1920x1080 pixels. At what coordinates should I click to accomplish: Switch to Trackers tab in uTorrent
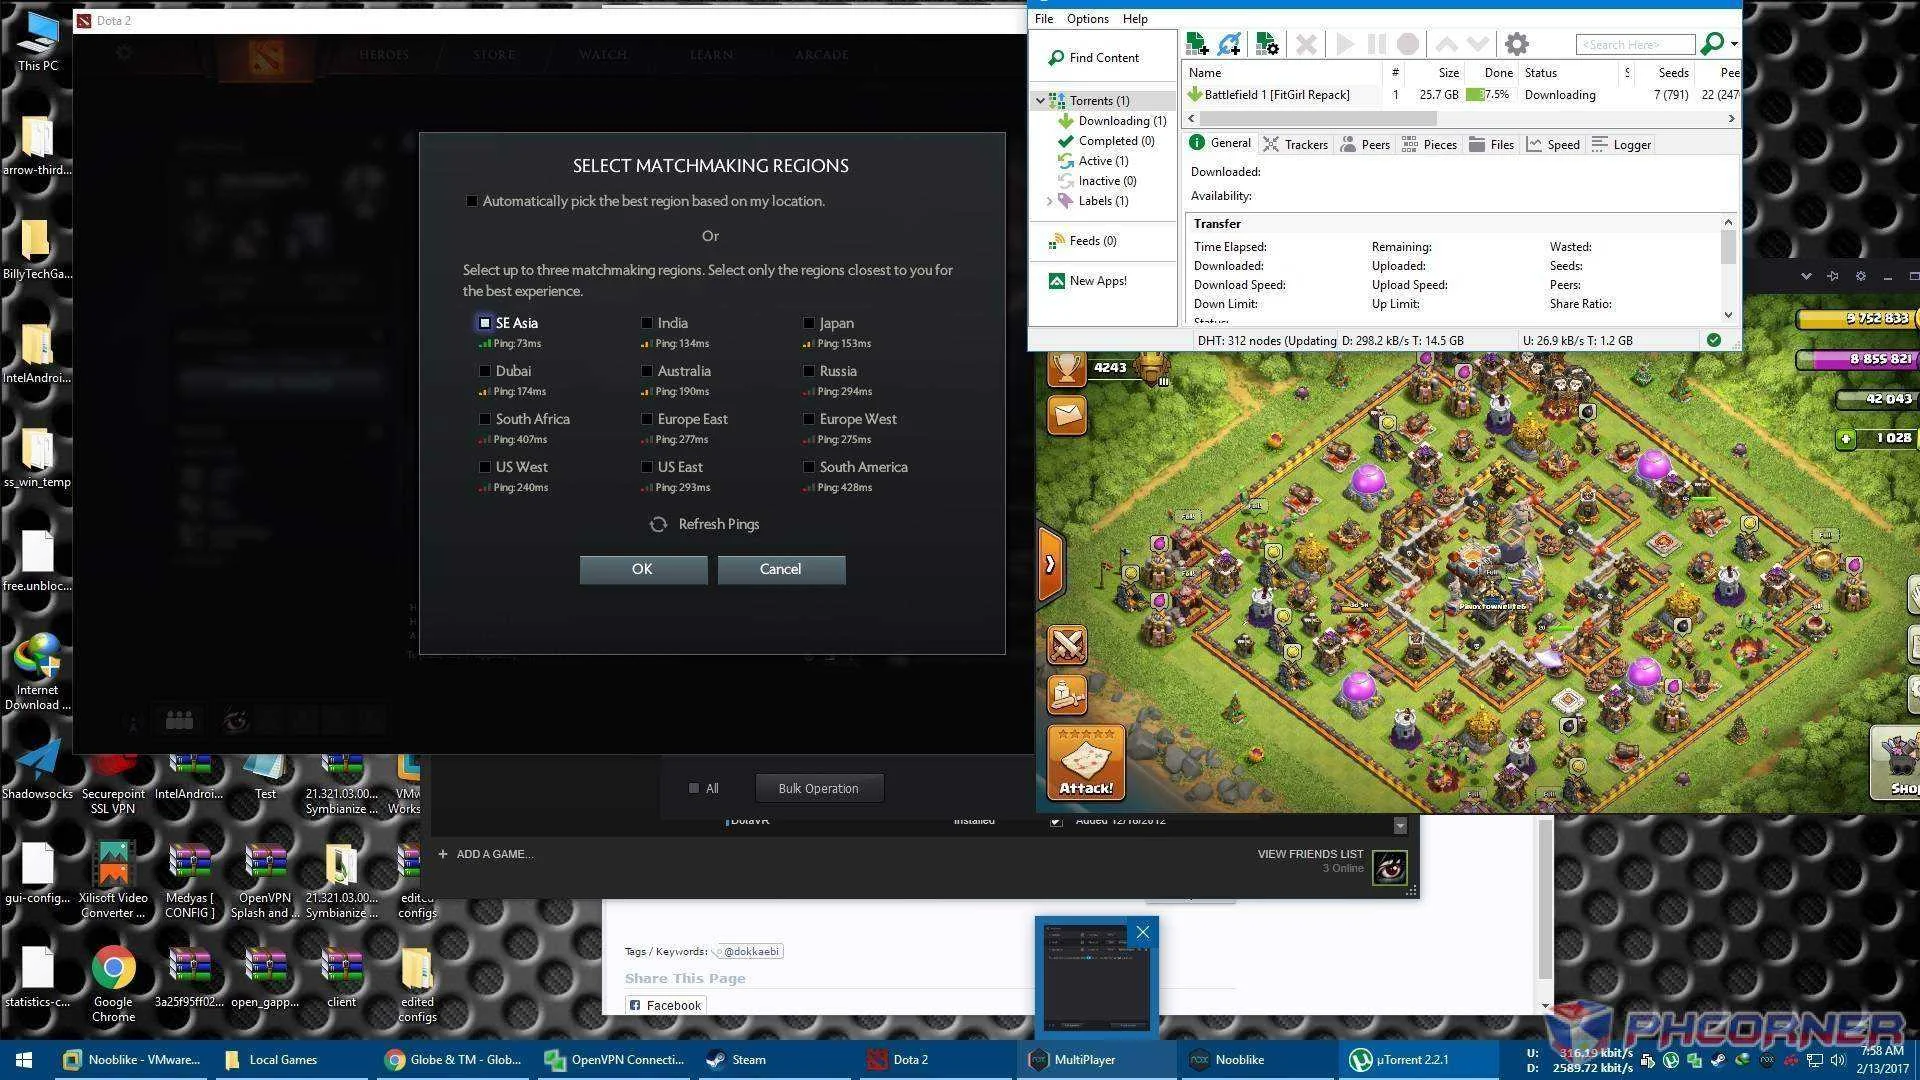tap(1295, 145)
